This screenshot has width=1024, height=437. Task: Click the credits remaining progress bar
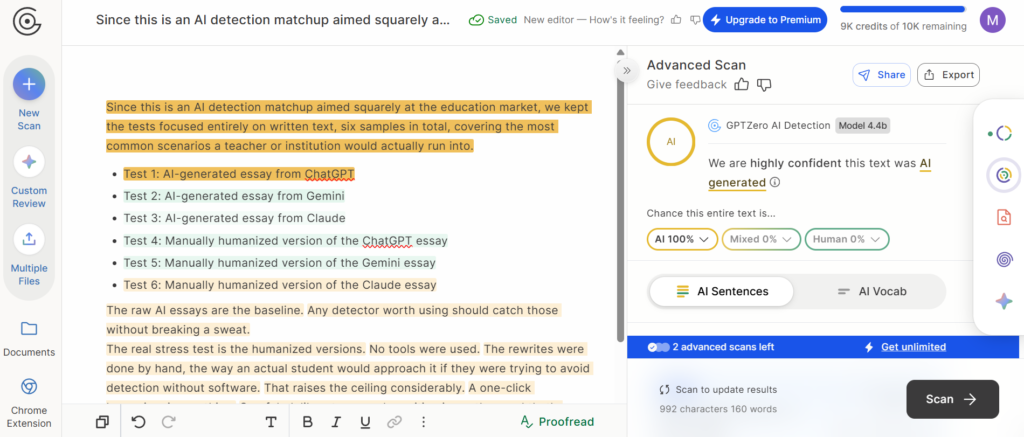tap(903, 9)
